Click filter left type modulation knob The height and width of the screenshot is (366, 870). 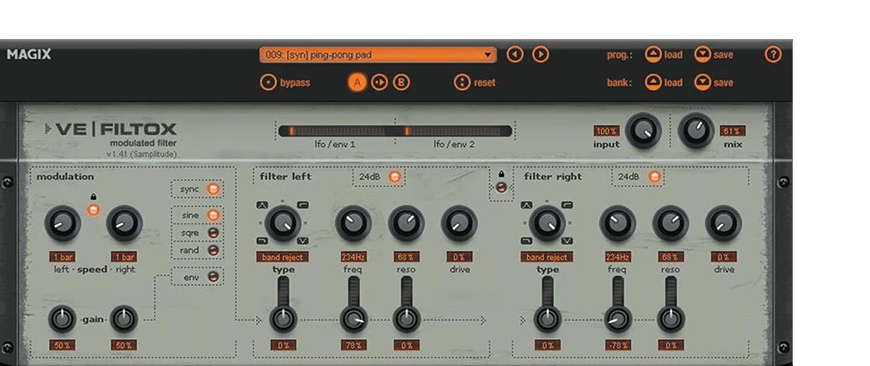(x=283, y=319)
